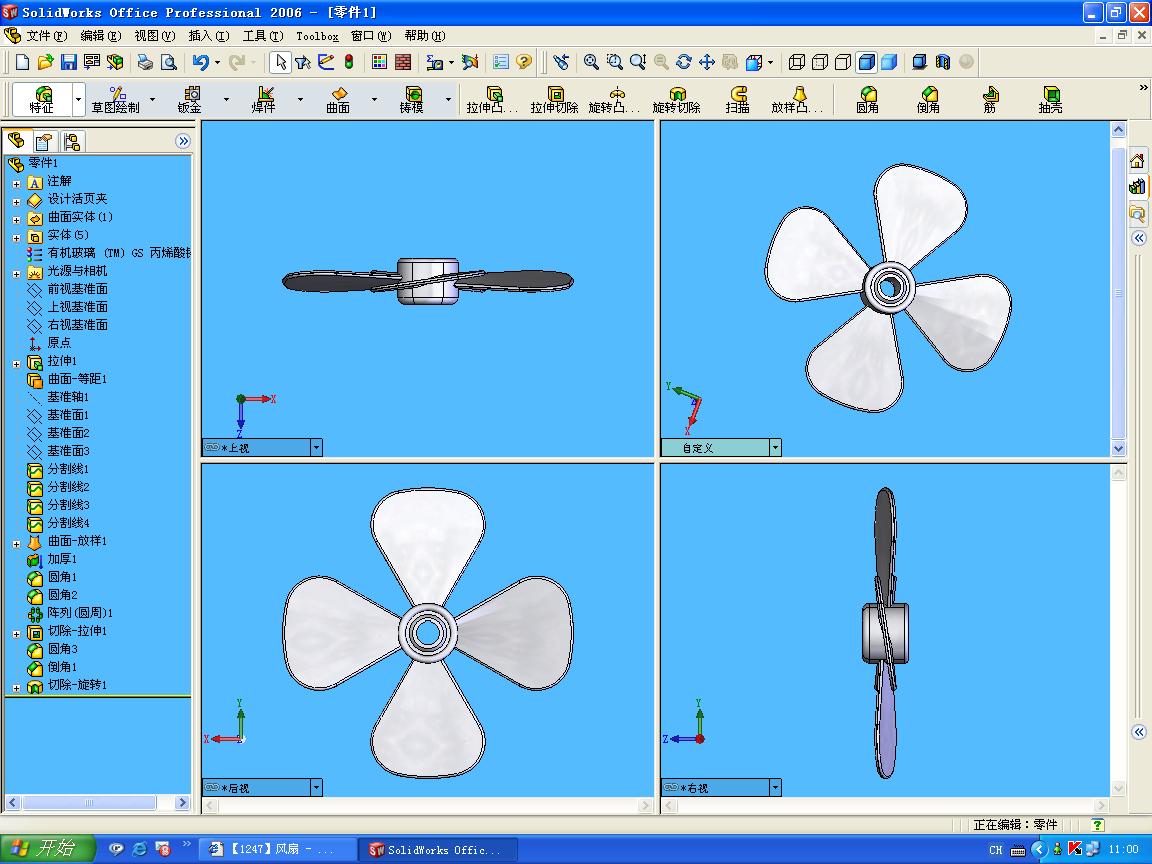Select 前视基准面 plane in tree
1152x864 pixels.
(x=68, y=289)
